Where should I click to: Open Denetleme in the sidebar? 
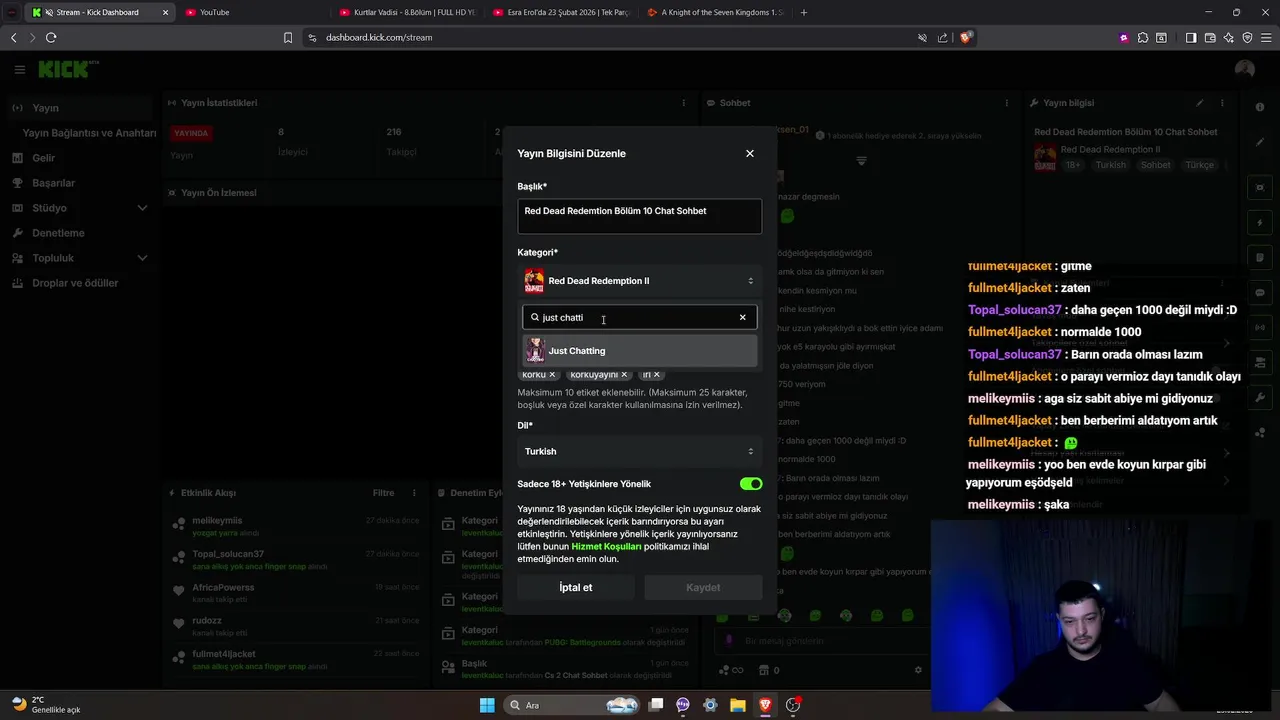coord(80,233)
